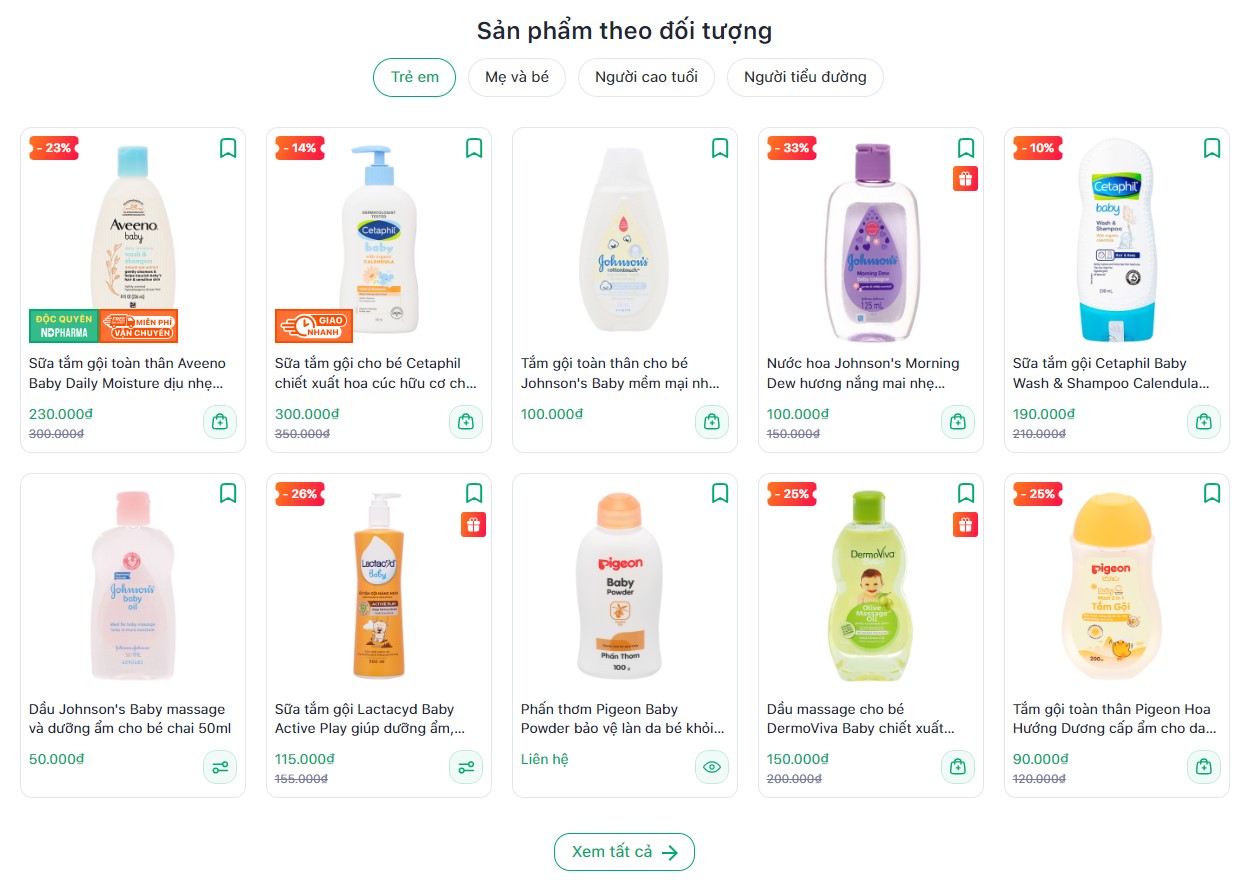Toggle bookmark on Pigeon Baby Powder
Screen dimensions: 1250x885
[720, 494]
